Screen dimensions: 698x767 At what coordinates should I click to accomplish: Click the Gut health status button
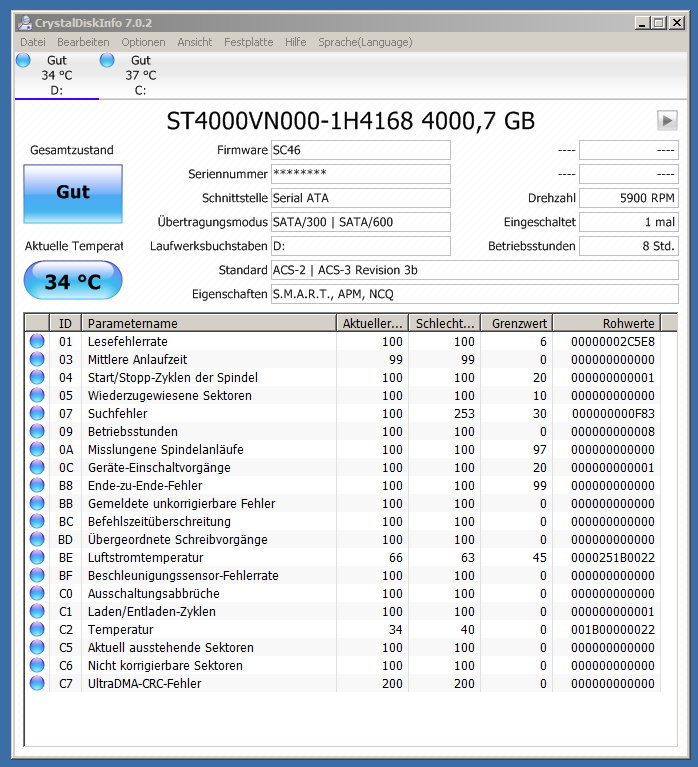[73, 194]
